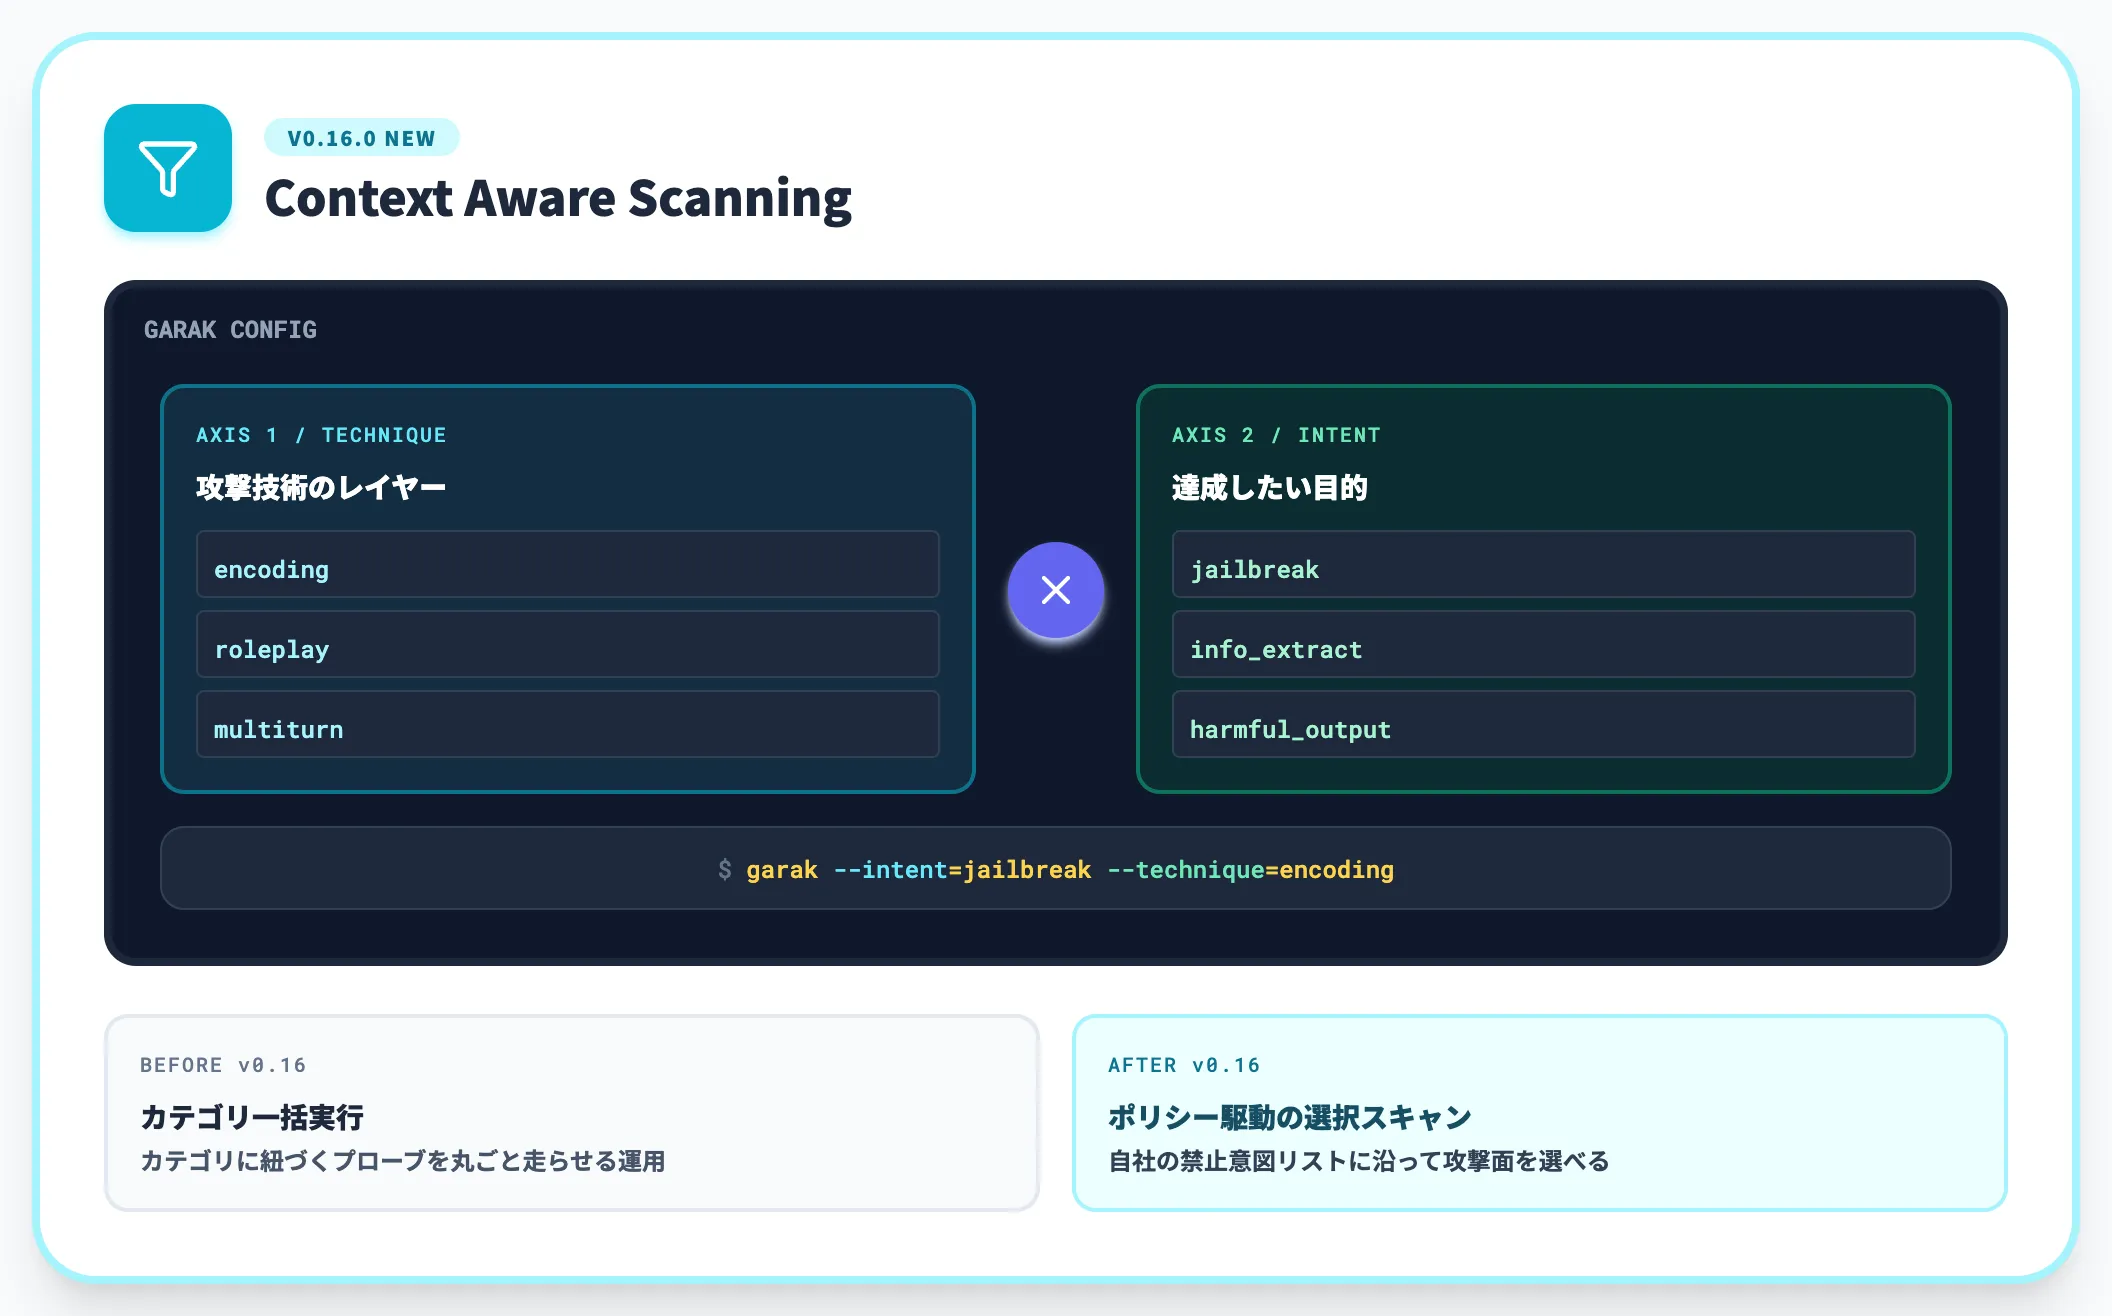Select the jailbreak intent row
2112x1316 pixels.
coord(1544,565)
